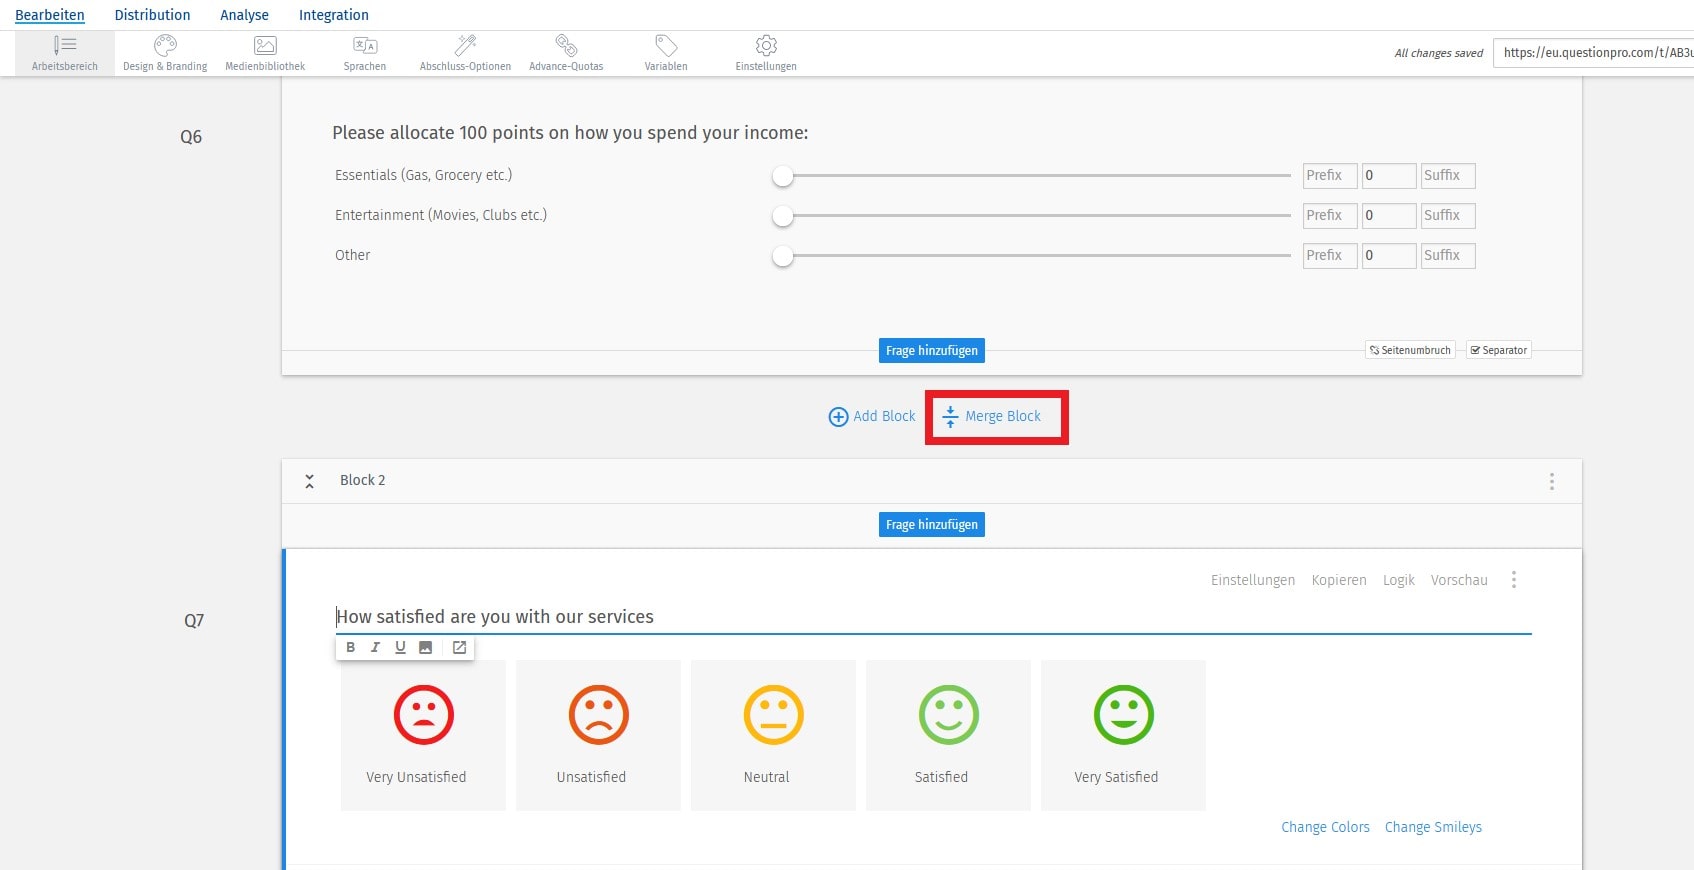Click the Entertainment value field
This screenshot has height=870, width=1694.
point(1389,216)
